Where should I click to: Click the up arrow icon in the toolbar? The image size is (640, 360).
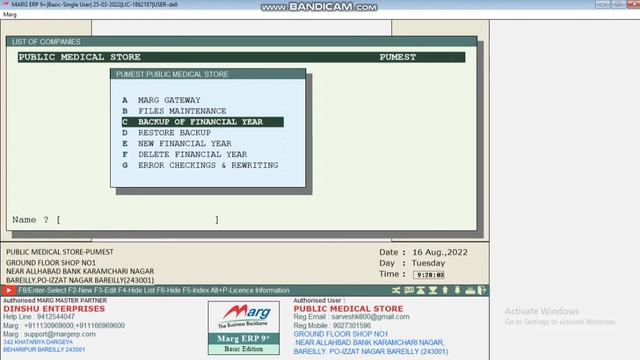point(445,290)
